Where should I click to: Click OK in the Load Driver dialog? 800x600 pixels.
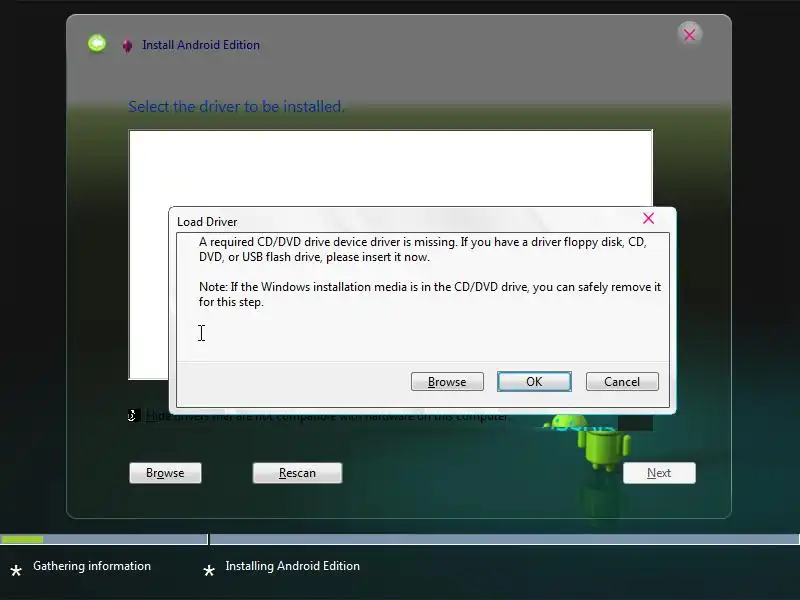(x=534, y=382)
